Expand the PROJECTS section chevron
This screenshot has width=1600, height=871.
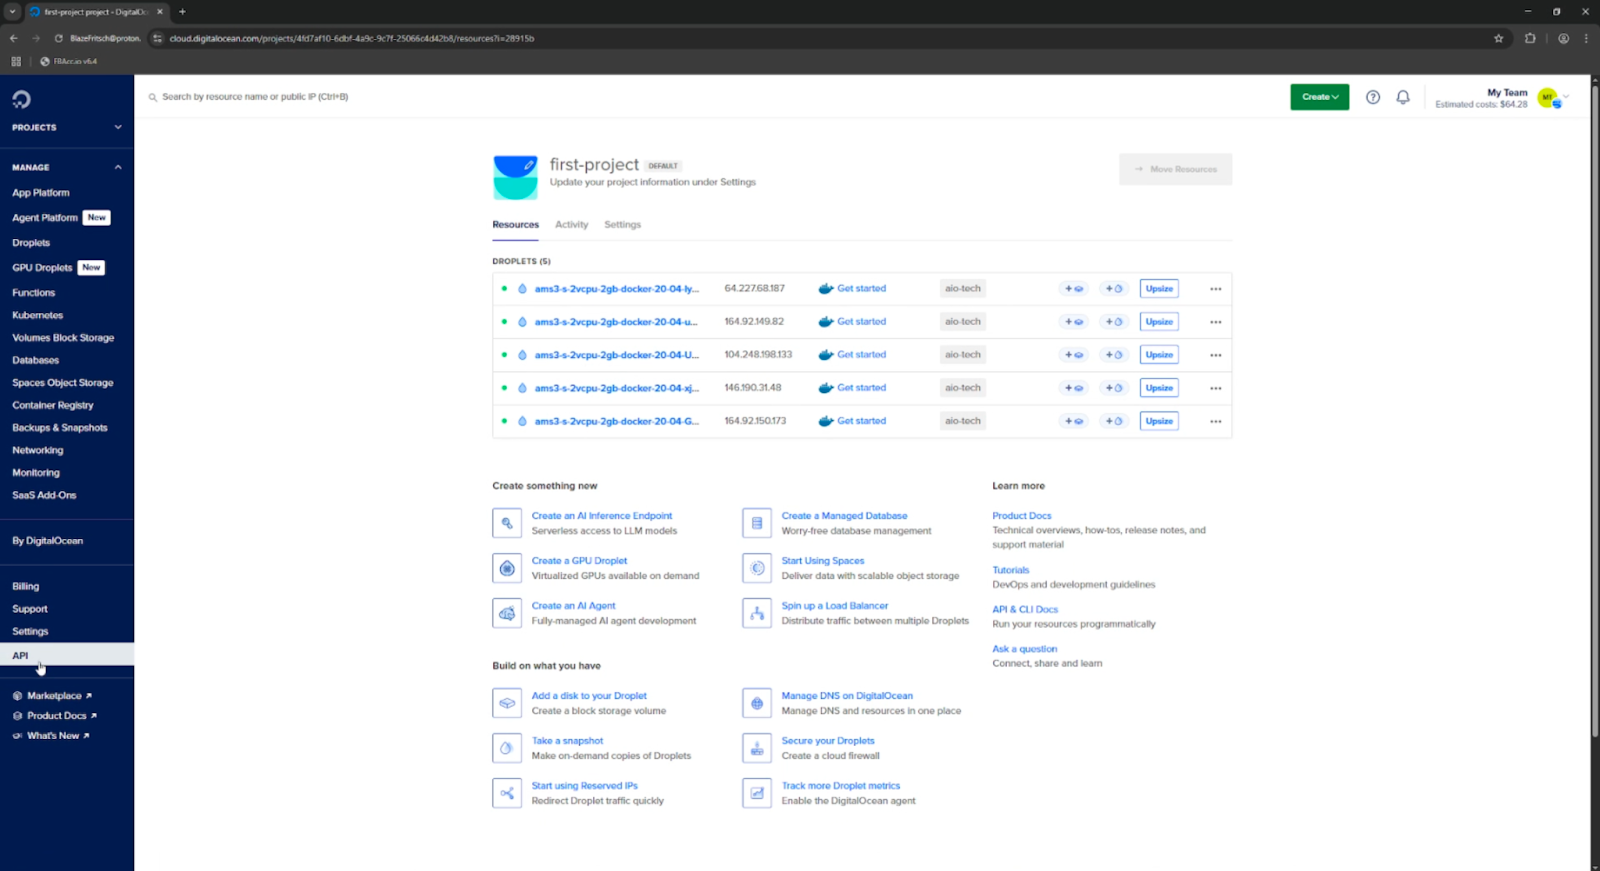point(118,127)
